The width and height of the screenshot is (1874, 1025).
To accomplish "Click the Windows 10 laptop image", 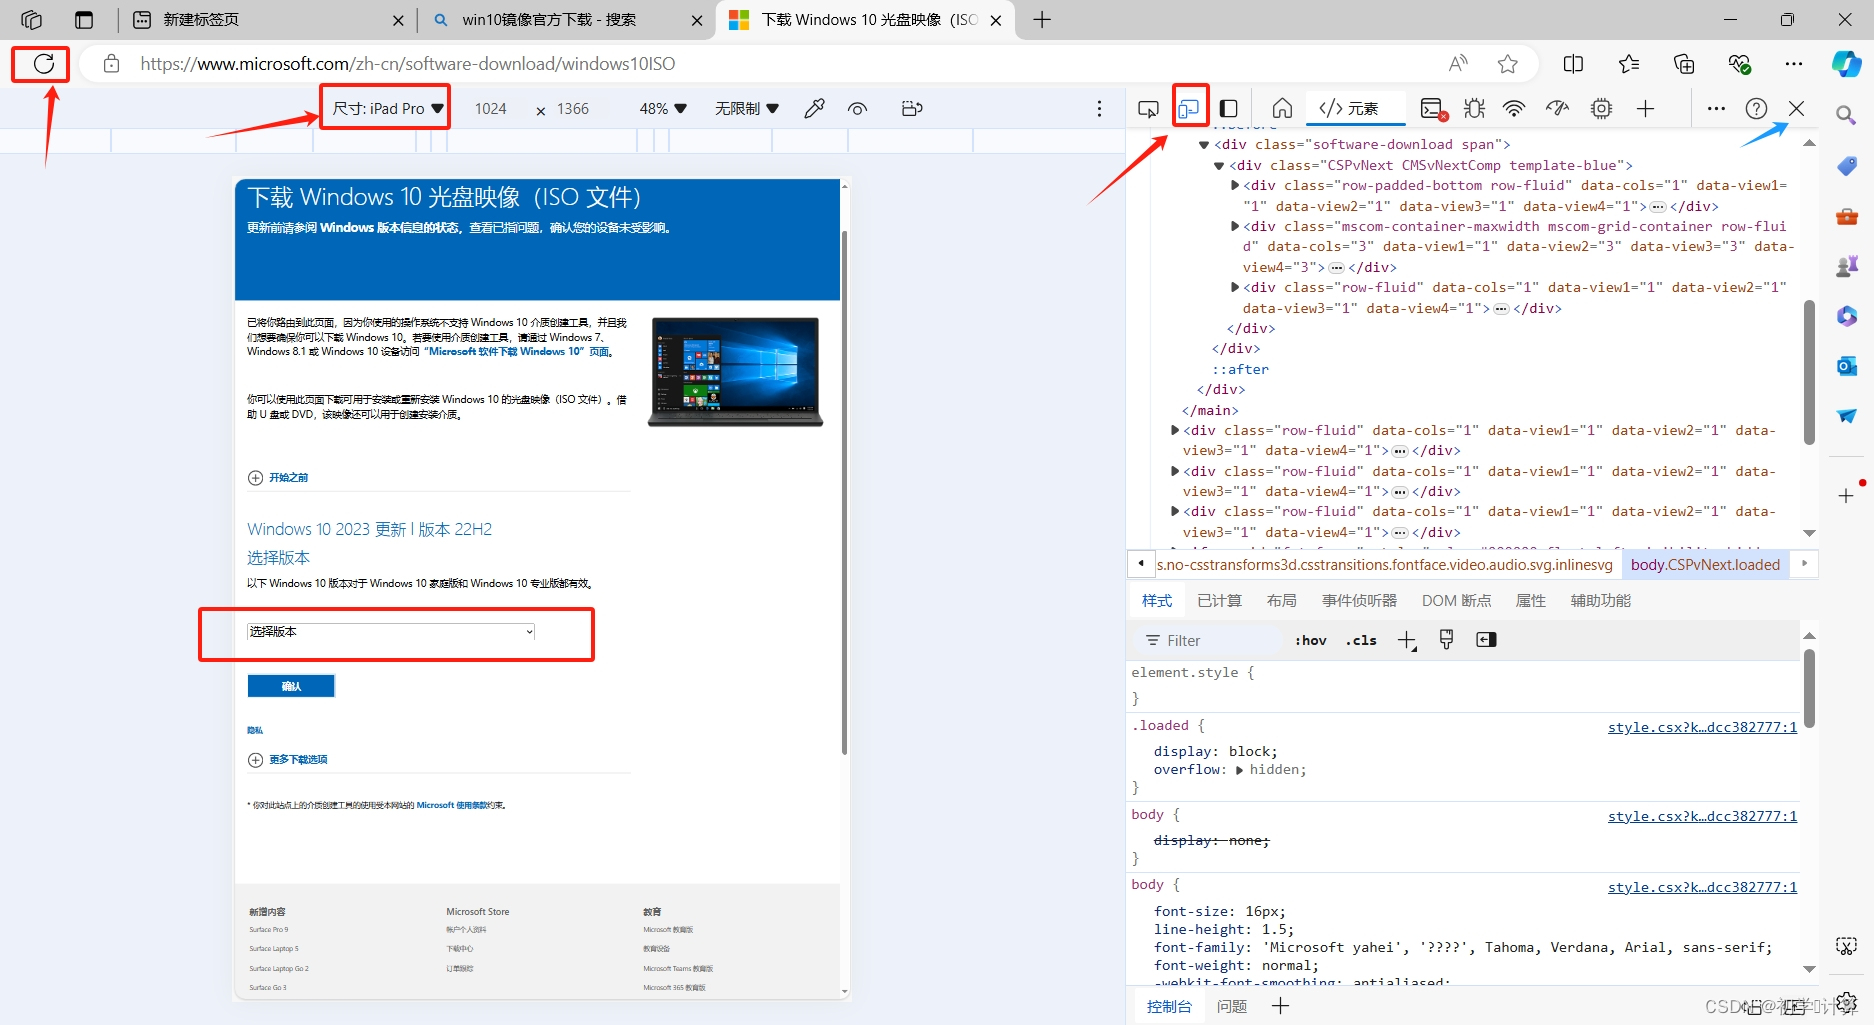I will [x=735, y=371].
